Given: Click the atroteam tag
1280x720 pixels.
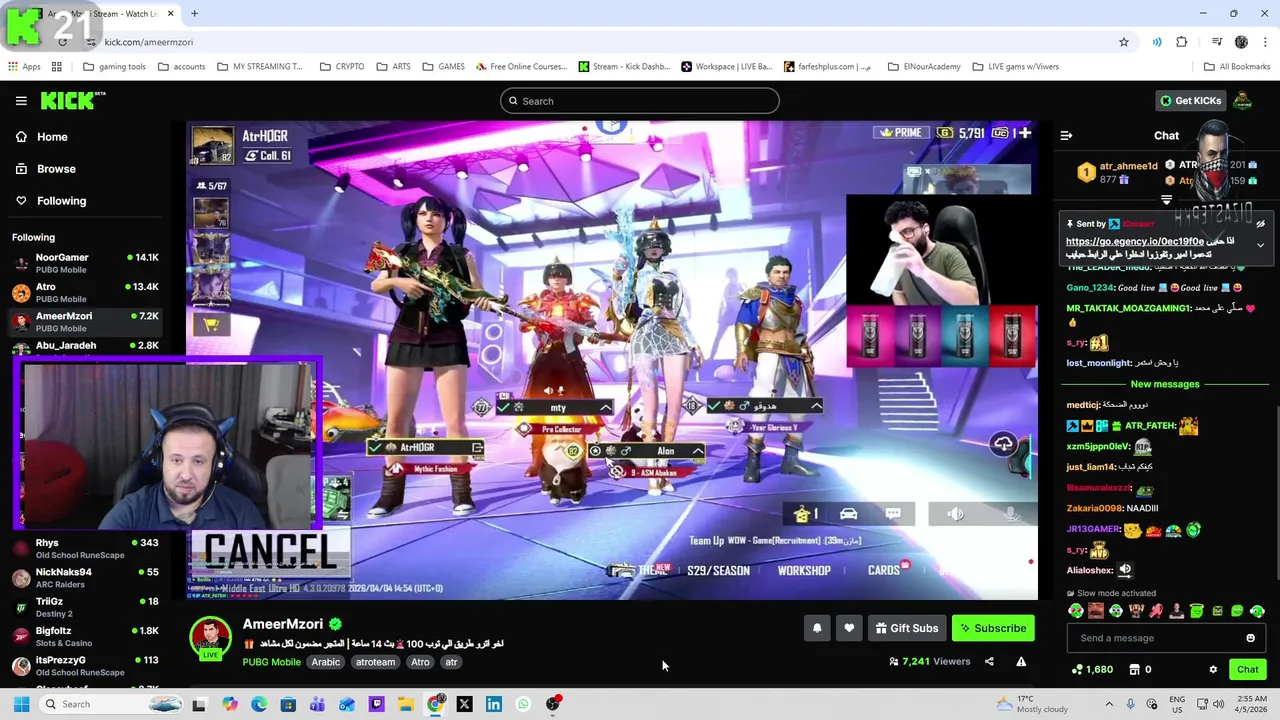Looking at the screenshot, I should tap(376, 662).
